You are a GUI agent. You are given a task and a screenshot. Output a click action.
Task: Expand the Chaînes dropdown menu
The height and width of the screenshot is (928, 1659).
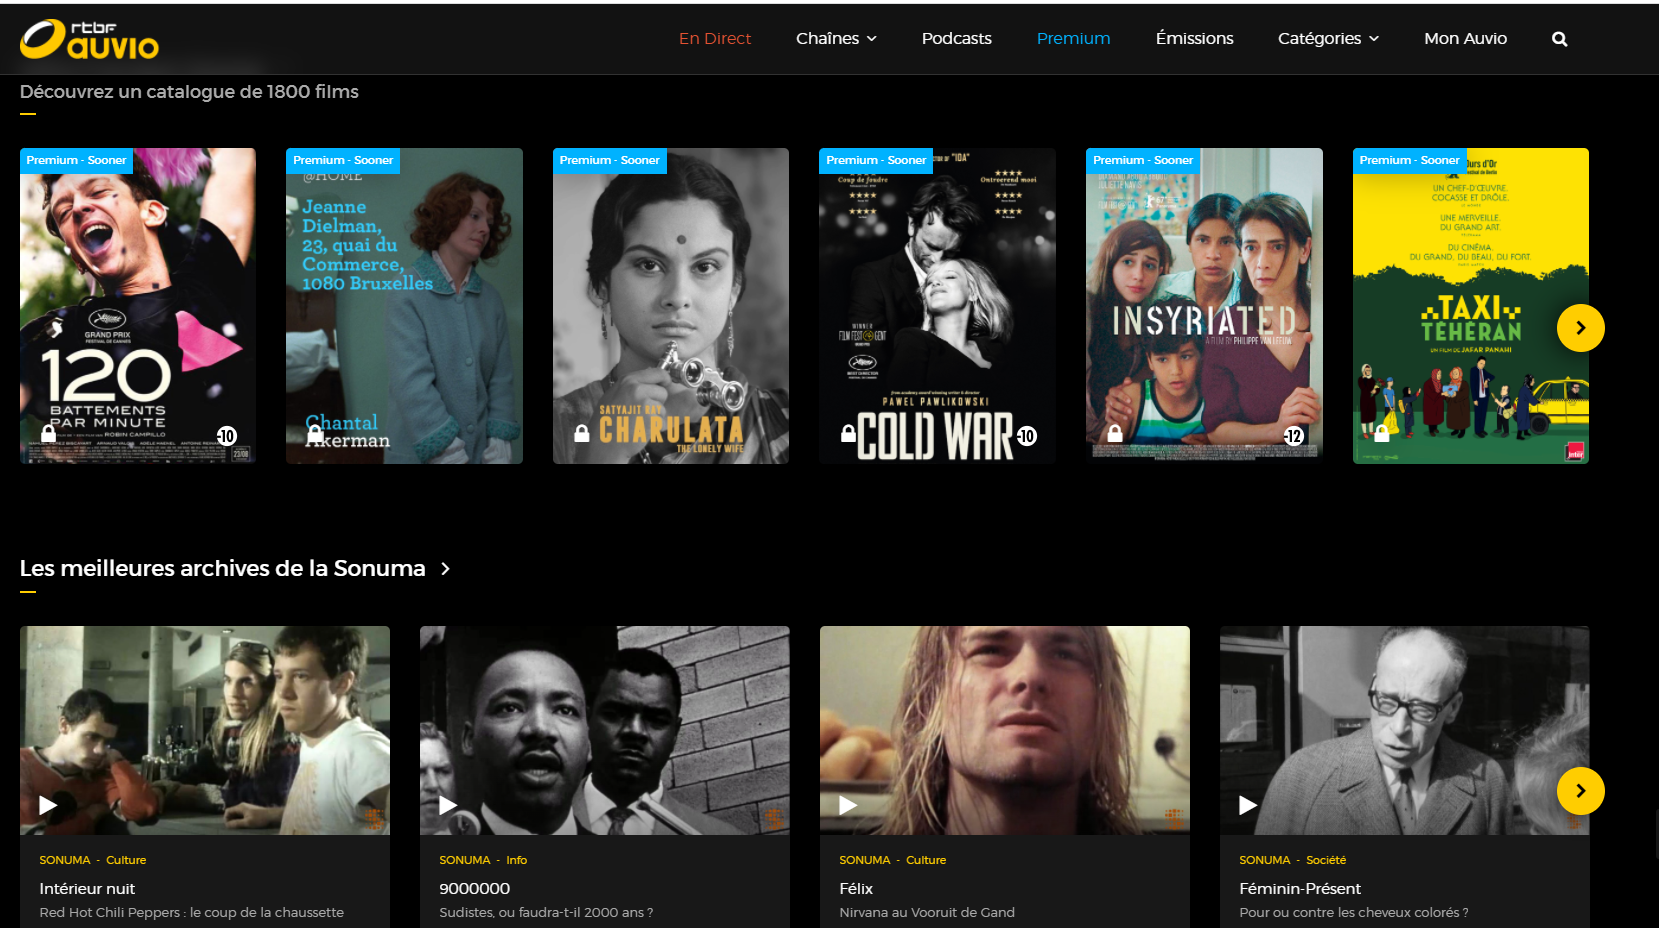pos(836,39)
